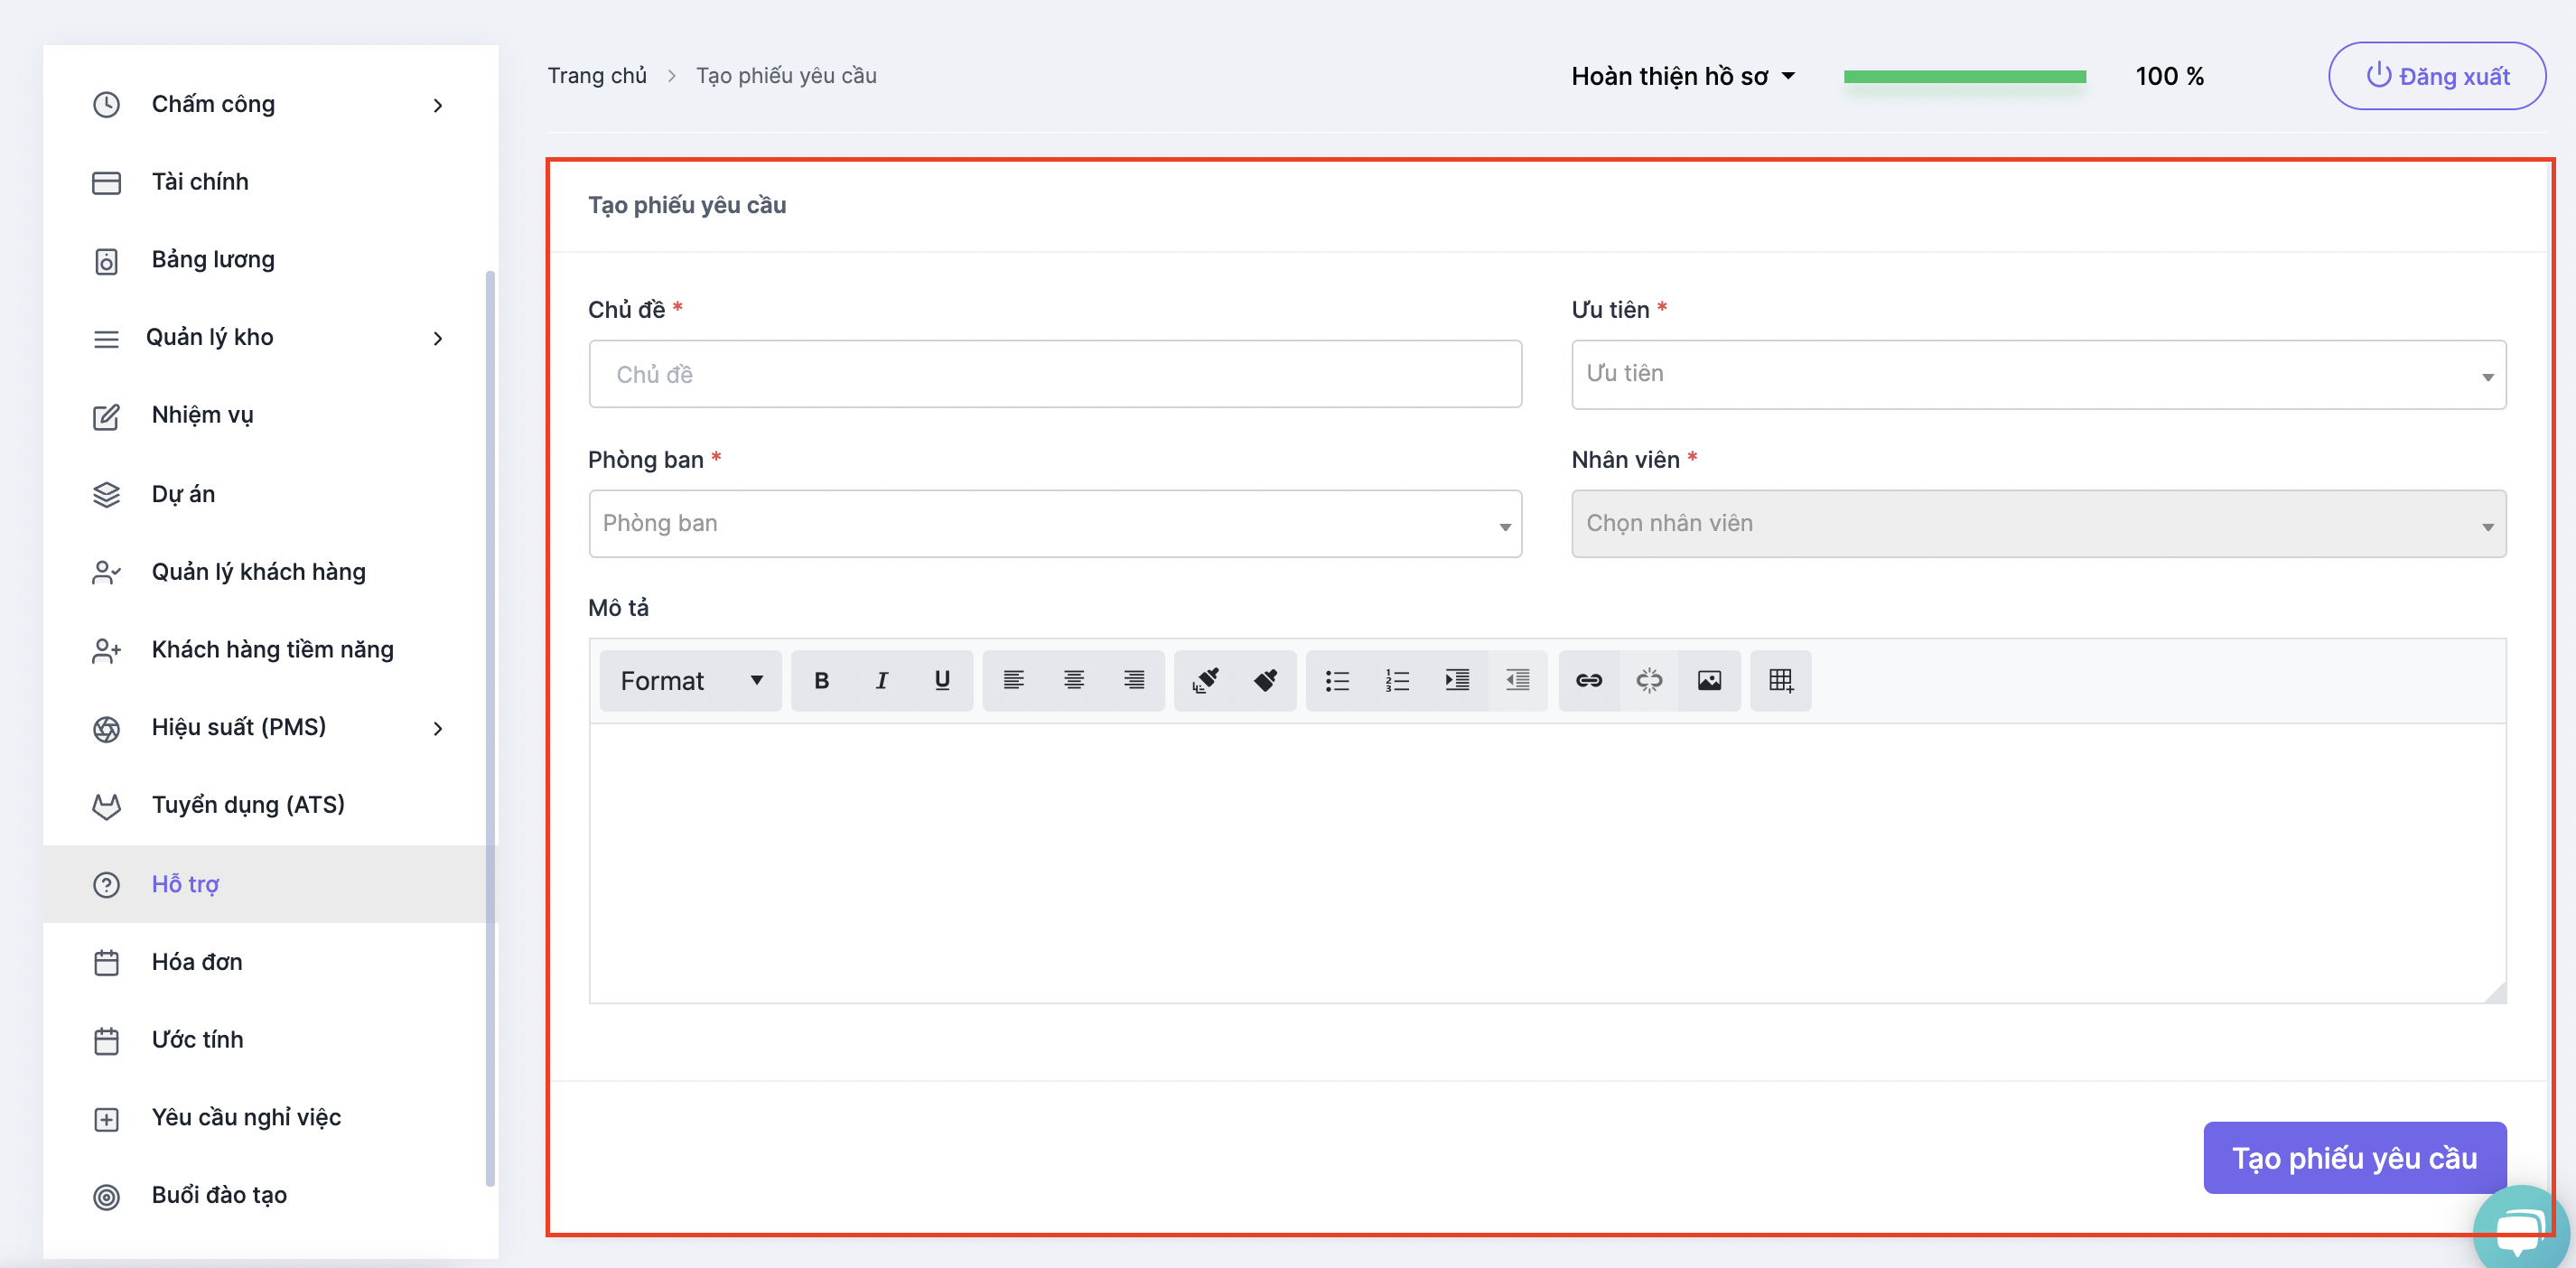2576x1268 pixels.
Task: Toggle underline formatting in editor toolbar
Action: tap(941, 681)
